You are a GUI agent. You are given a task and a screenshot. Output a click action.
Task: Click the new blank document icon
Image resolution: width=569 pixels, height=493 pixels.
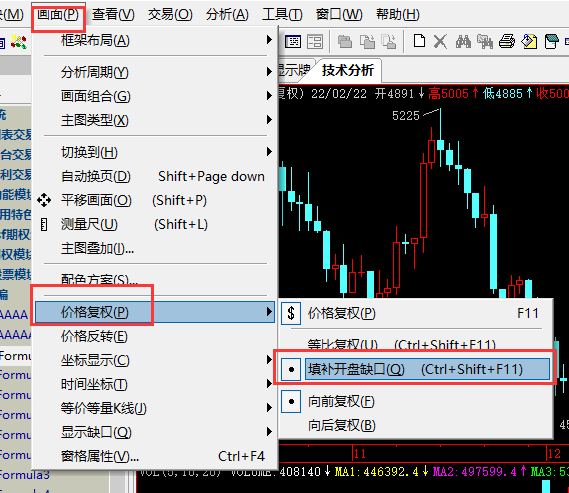[x=419, y=41]
